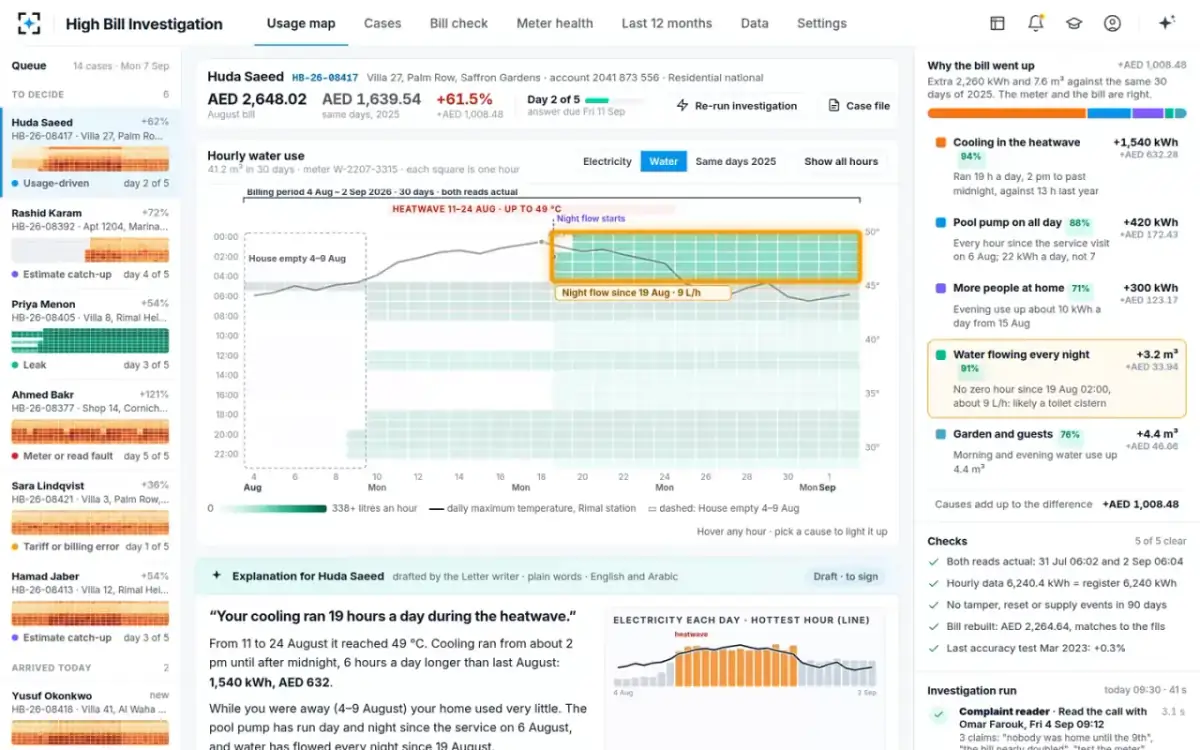The image size is (1200, 750).
Task: Open the user profile icon
Action: pos(1112,24)
